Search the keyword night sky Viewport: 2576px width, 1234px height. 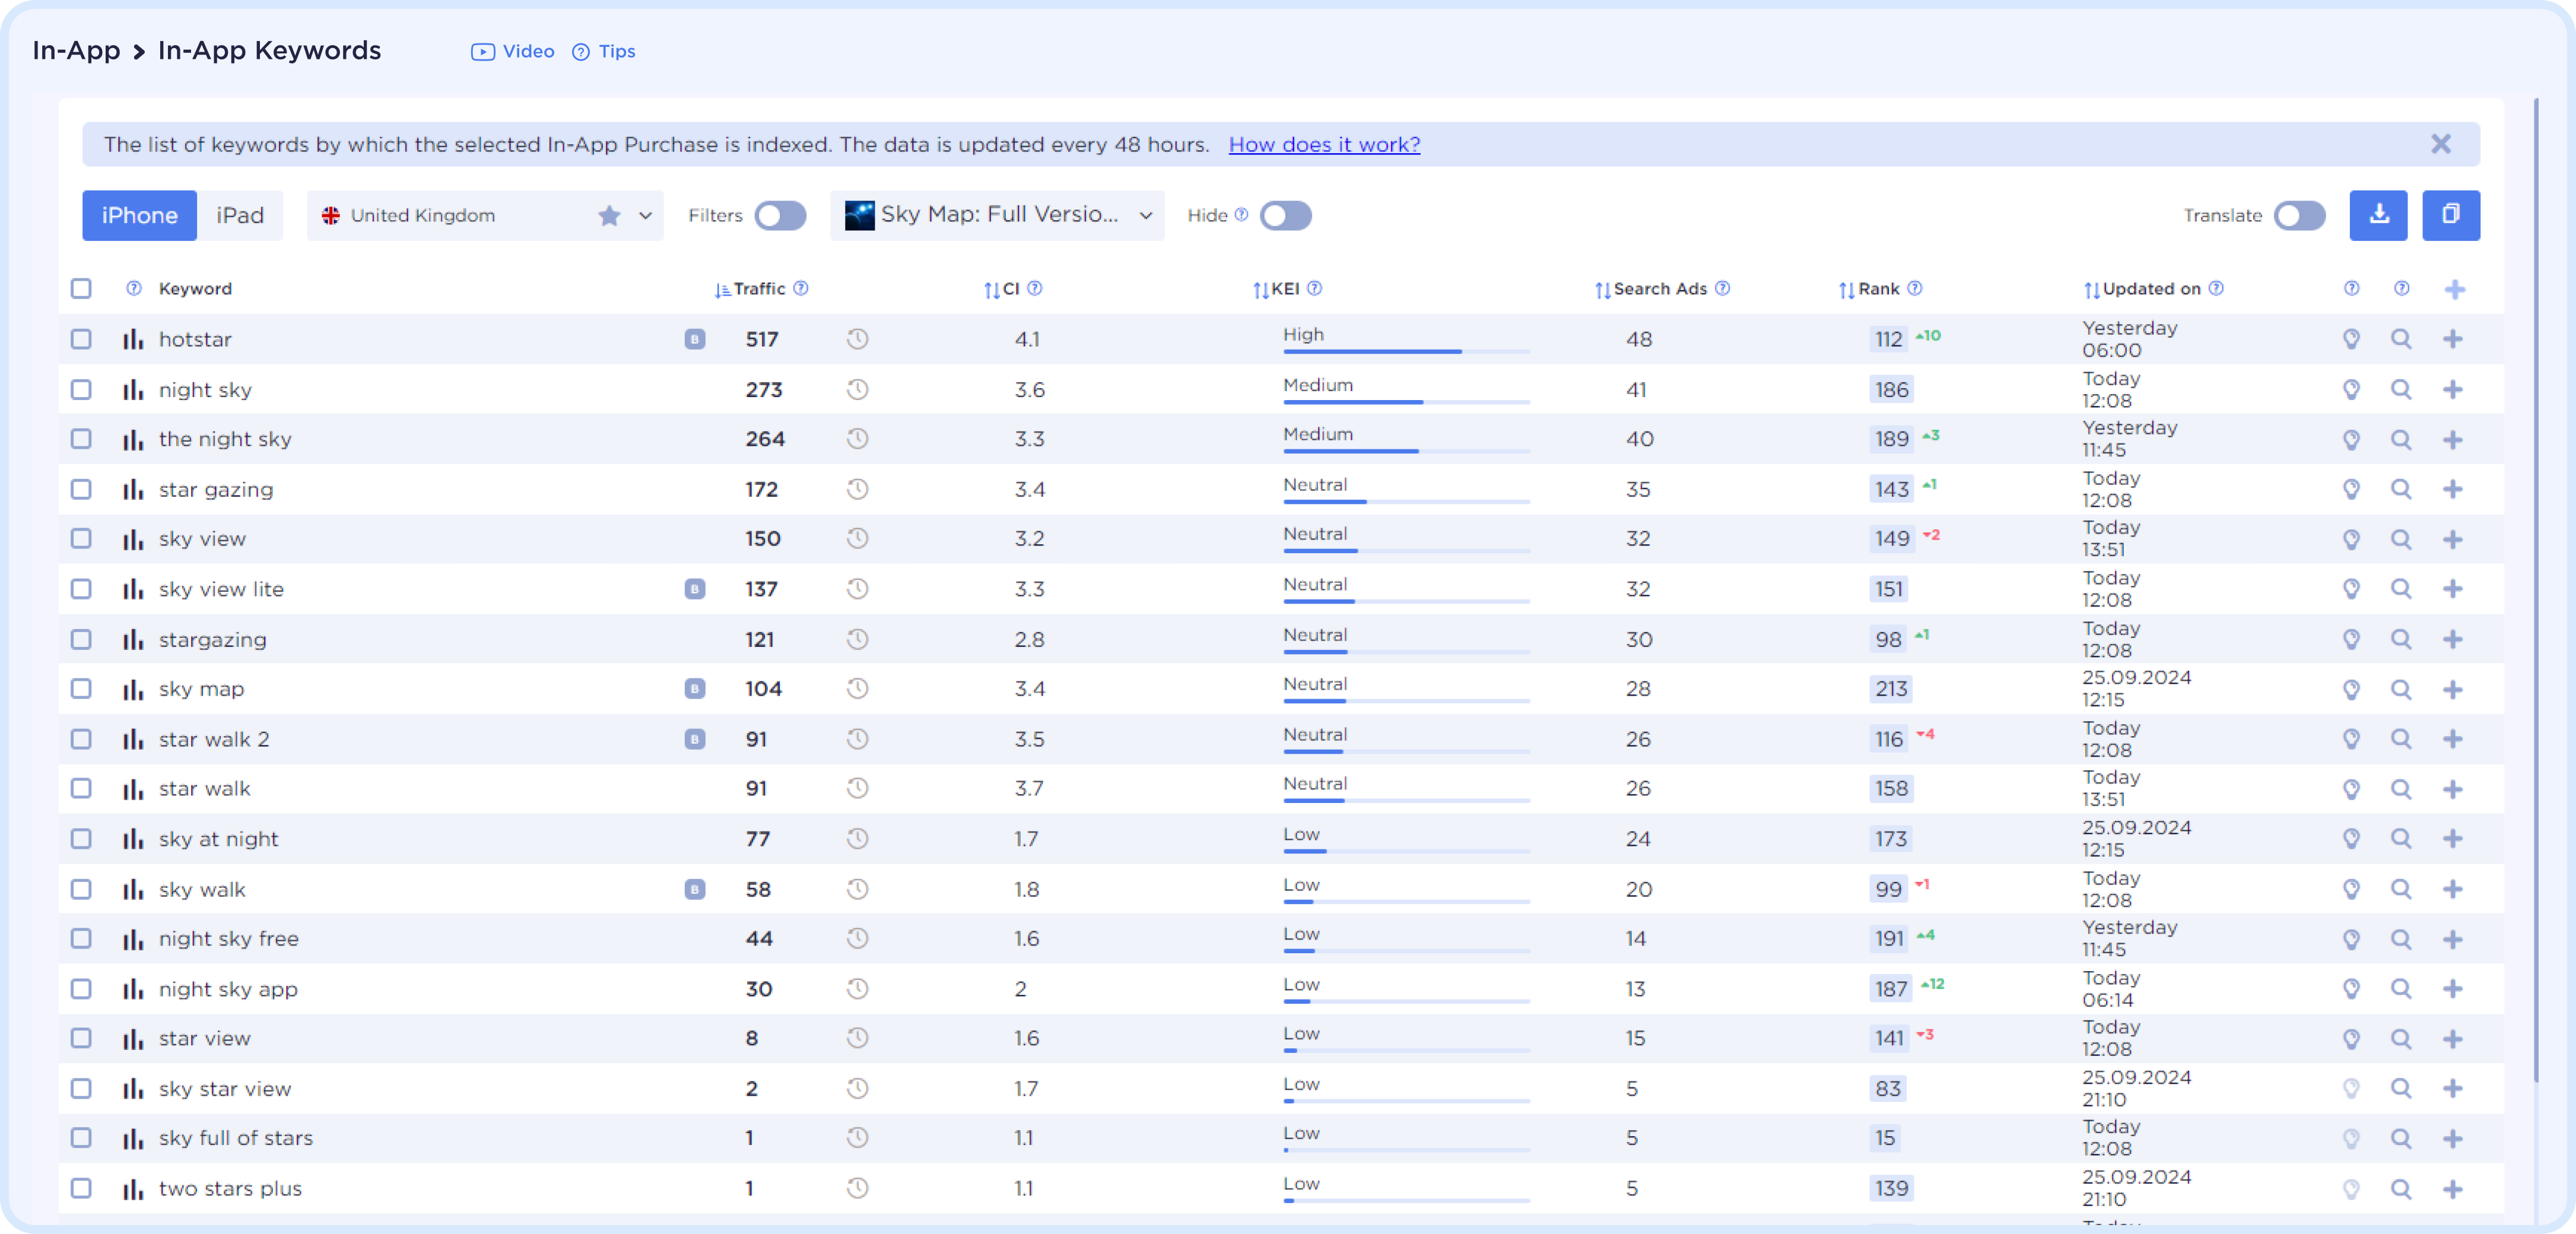tap(2401, 390)
